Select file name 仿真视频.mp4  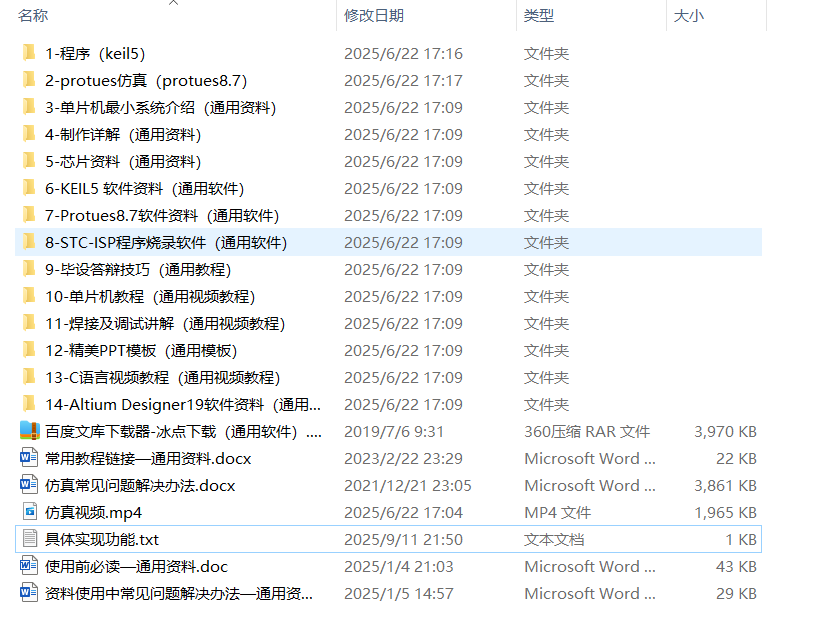[94, 513]
